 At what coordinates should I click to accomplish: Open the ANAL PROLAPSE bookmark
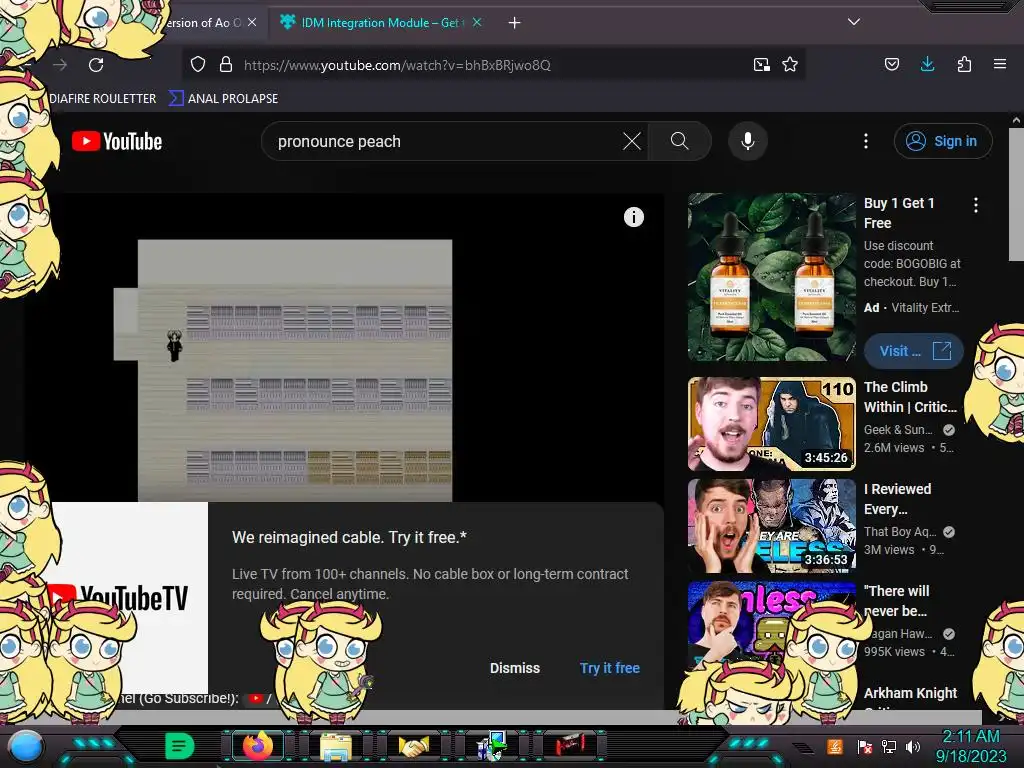[x=223, y=99]
